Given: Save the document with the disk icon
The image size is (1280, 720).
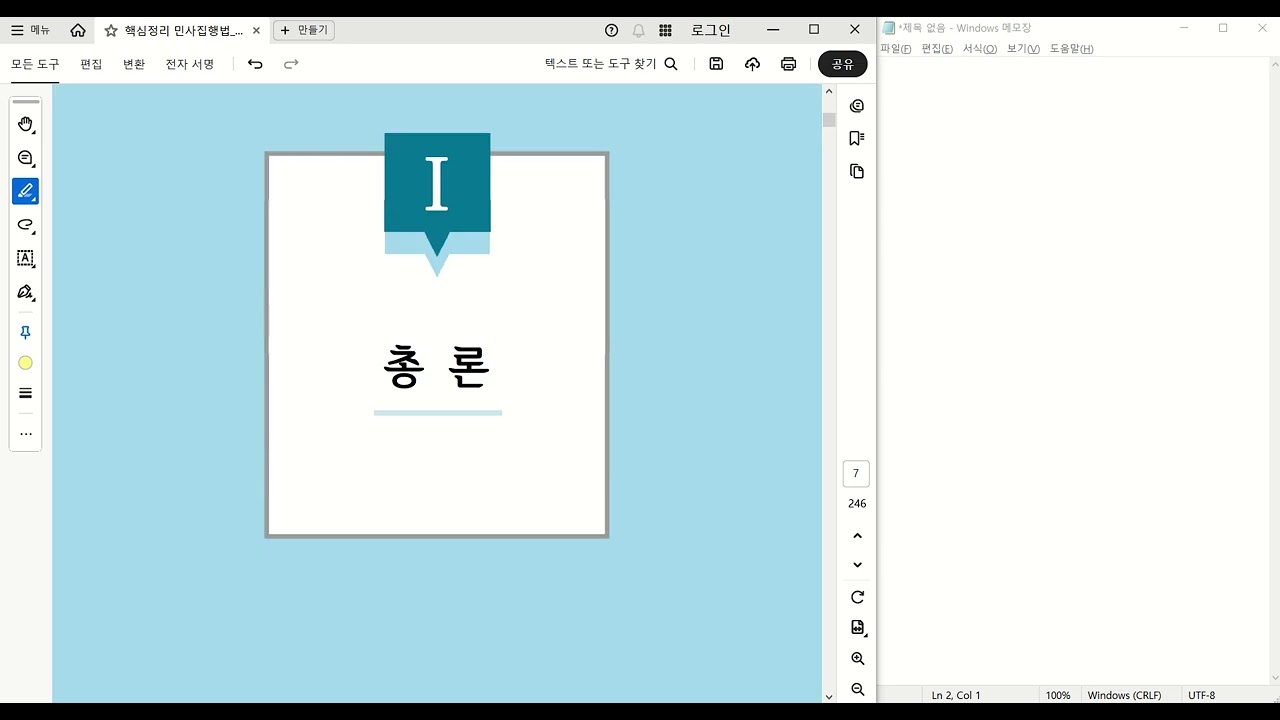Looking at the screenshot, I should pyautogui.click(x=716, y=64).
